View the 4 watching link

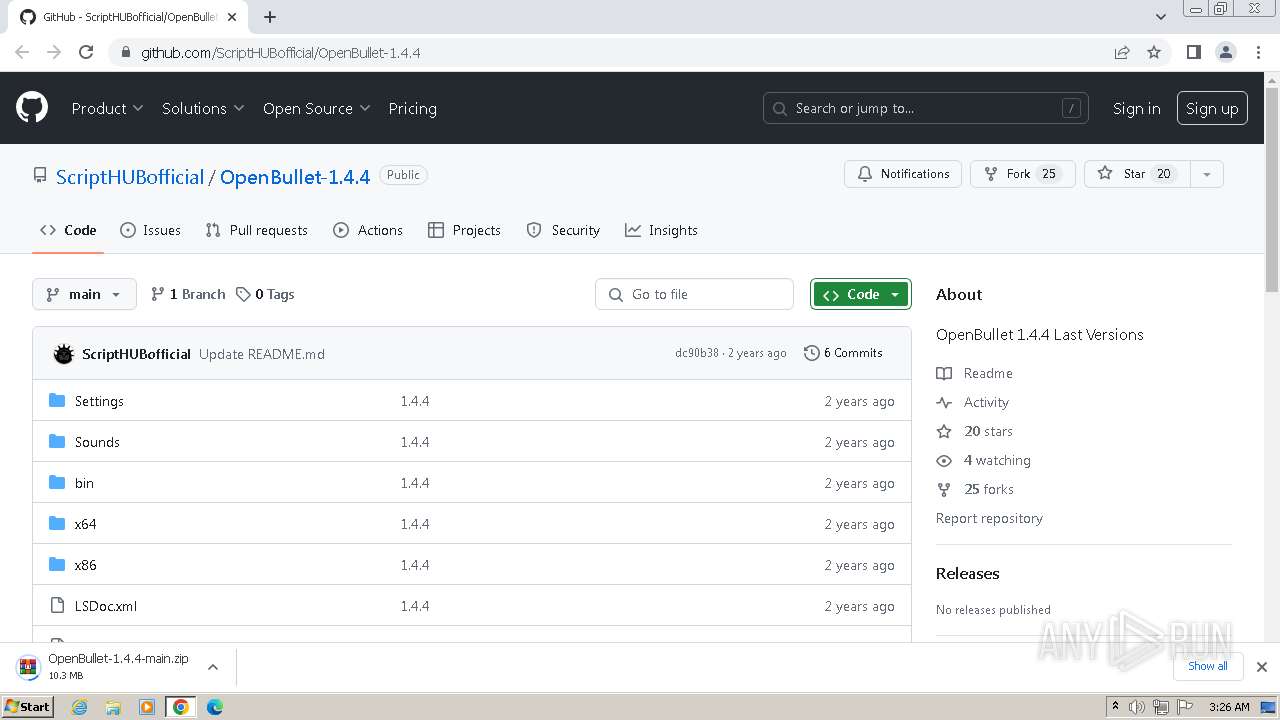pos(984,460)
